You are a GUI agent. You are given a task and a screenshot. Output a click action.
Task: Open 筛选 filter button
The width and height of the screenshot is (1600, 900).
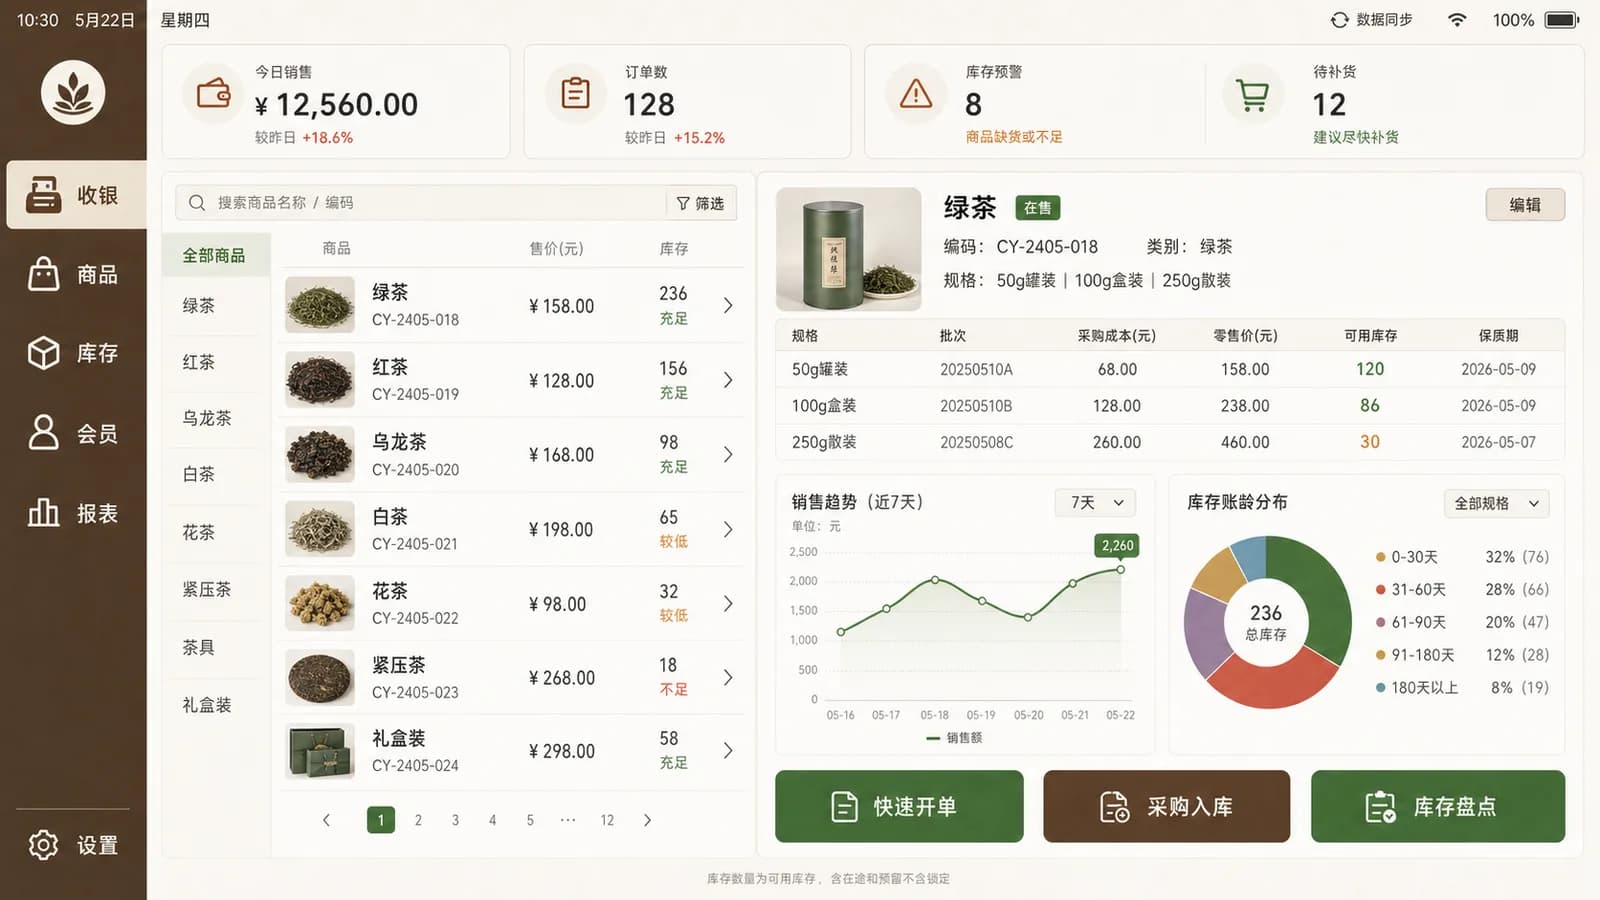tap(701, 203)
